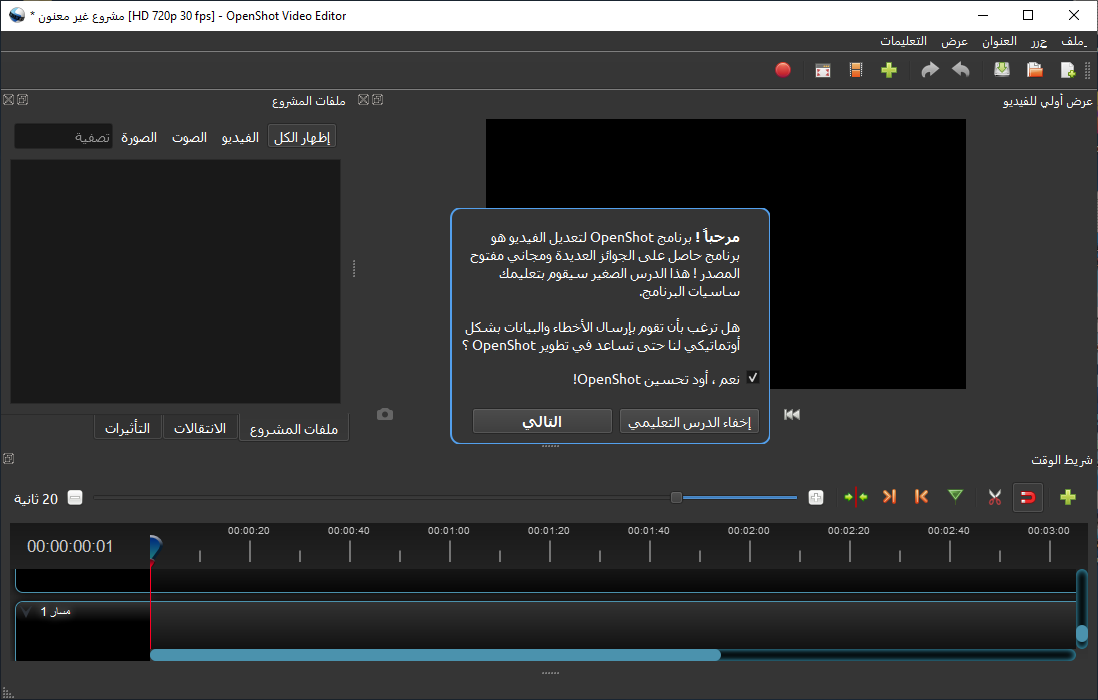Expand track مسار 1 menu arrow

[x=27, y=612]
